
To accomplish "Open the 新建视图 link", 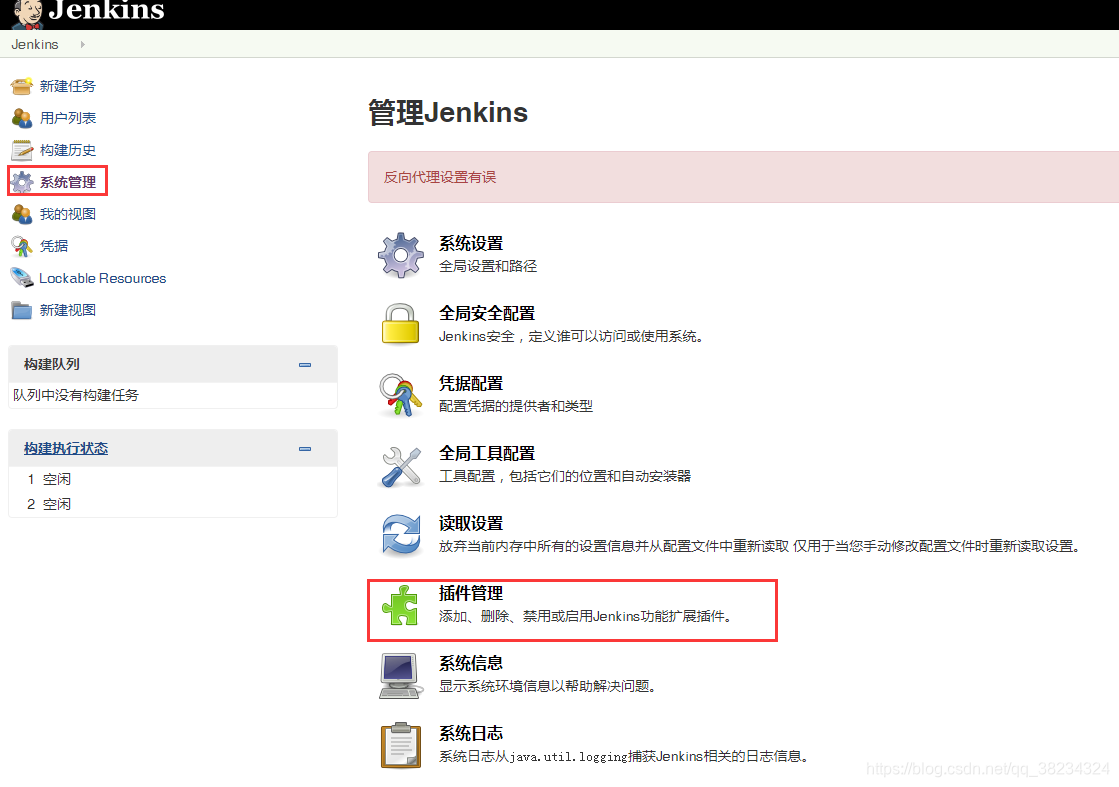I will (x=68, y=310).
